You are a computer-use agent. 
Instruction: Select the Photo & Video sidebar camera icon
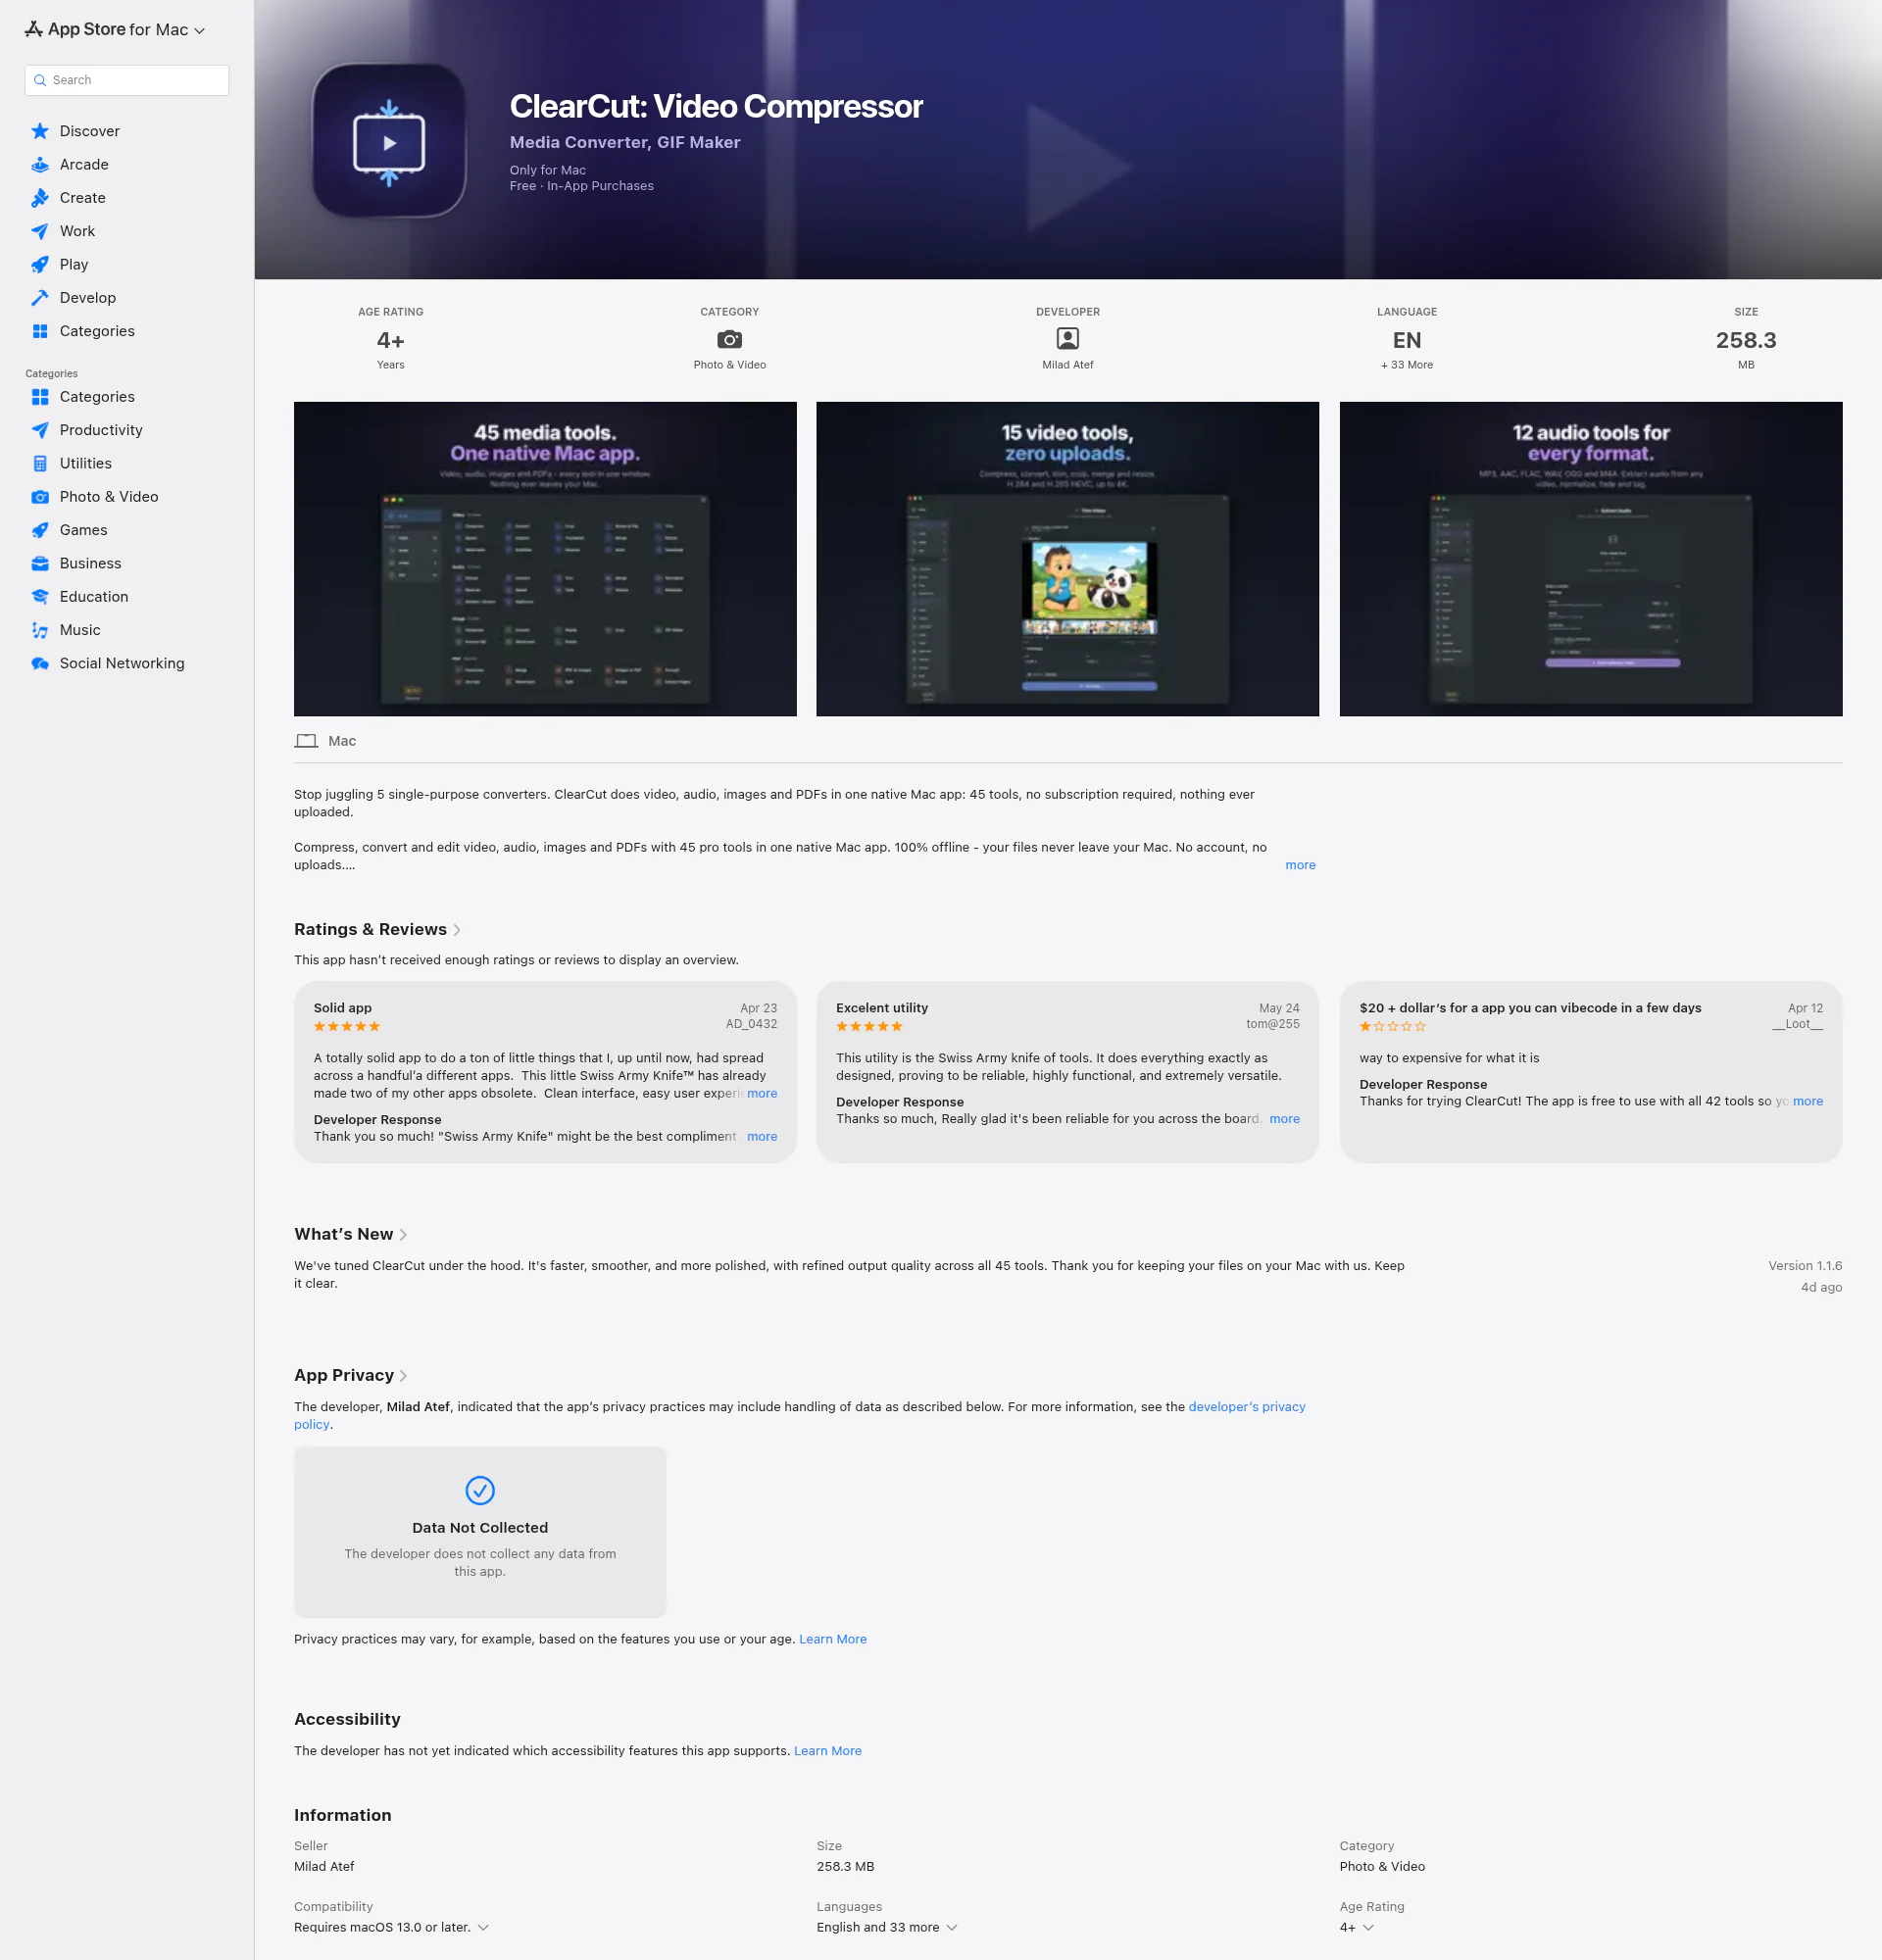(x=40, y=497)
